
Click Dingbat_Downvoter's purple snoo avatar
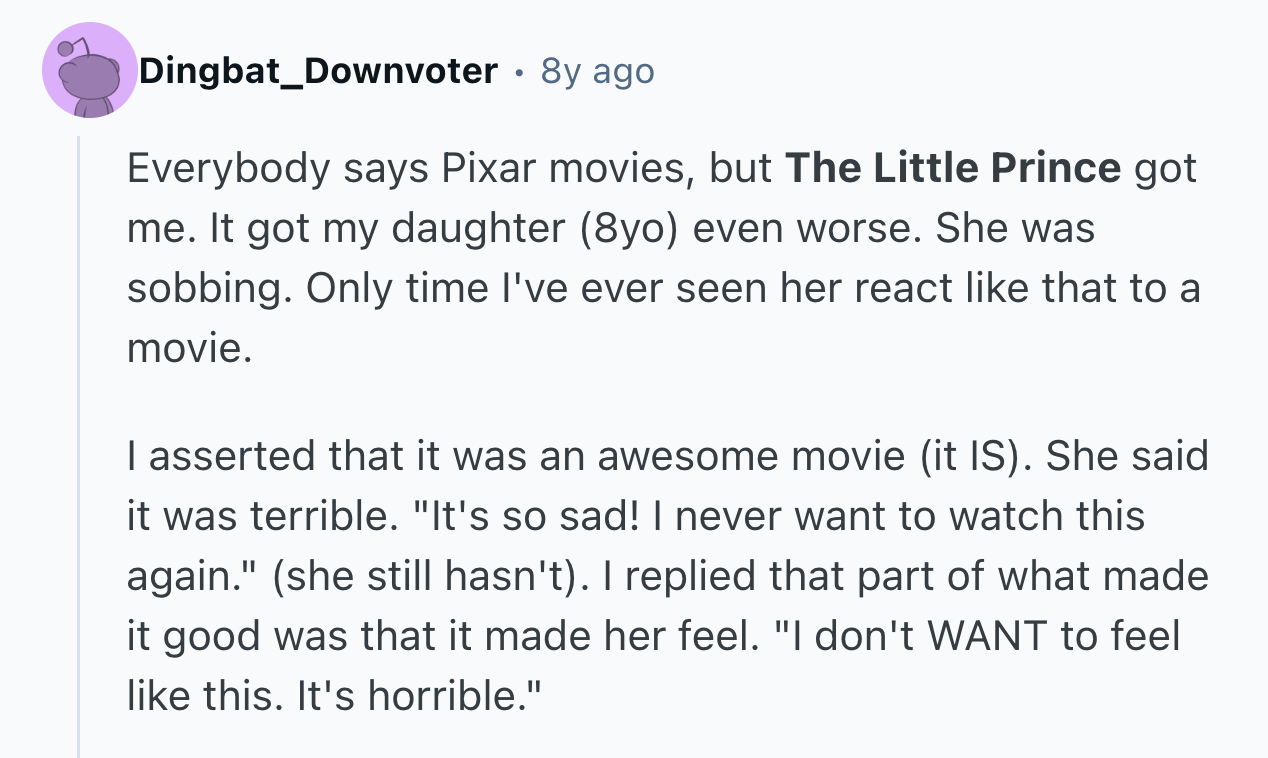90,71
